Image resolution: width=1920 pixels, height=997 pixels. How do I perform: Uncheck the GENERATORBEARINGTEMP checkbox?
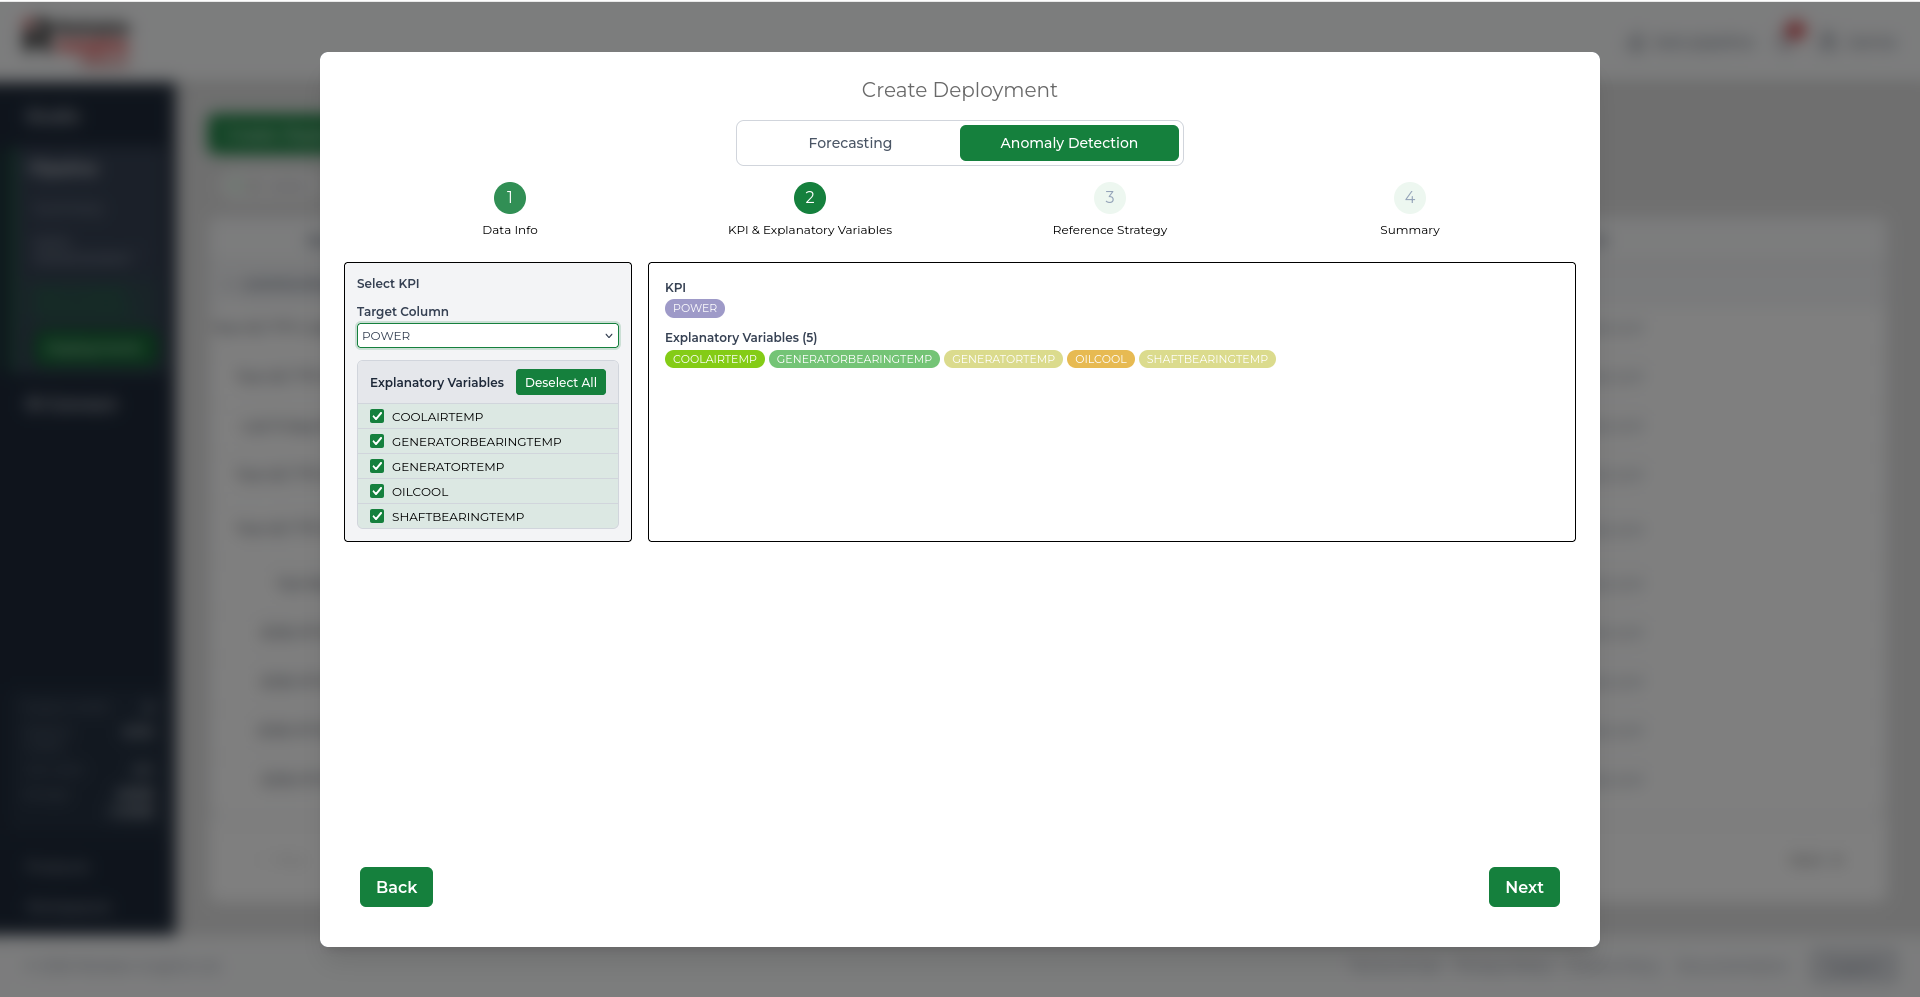click(x=377, y=441)
